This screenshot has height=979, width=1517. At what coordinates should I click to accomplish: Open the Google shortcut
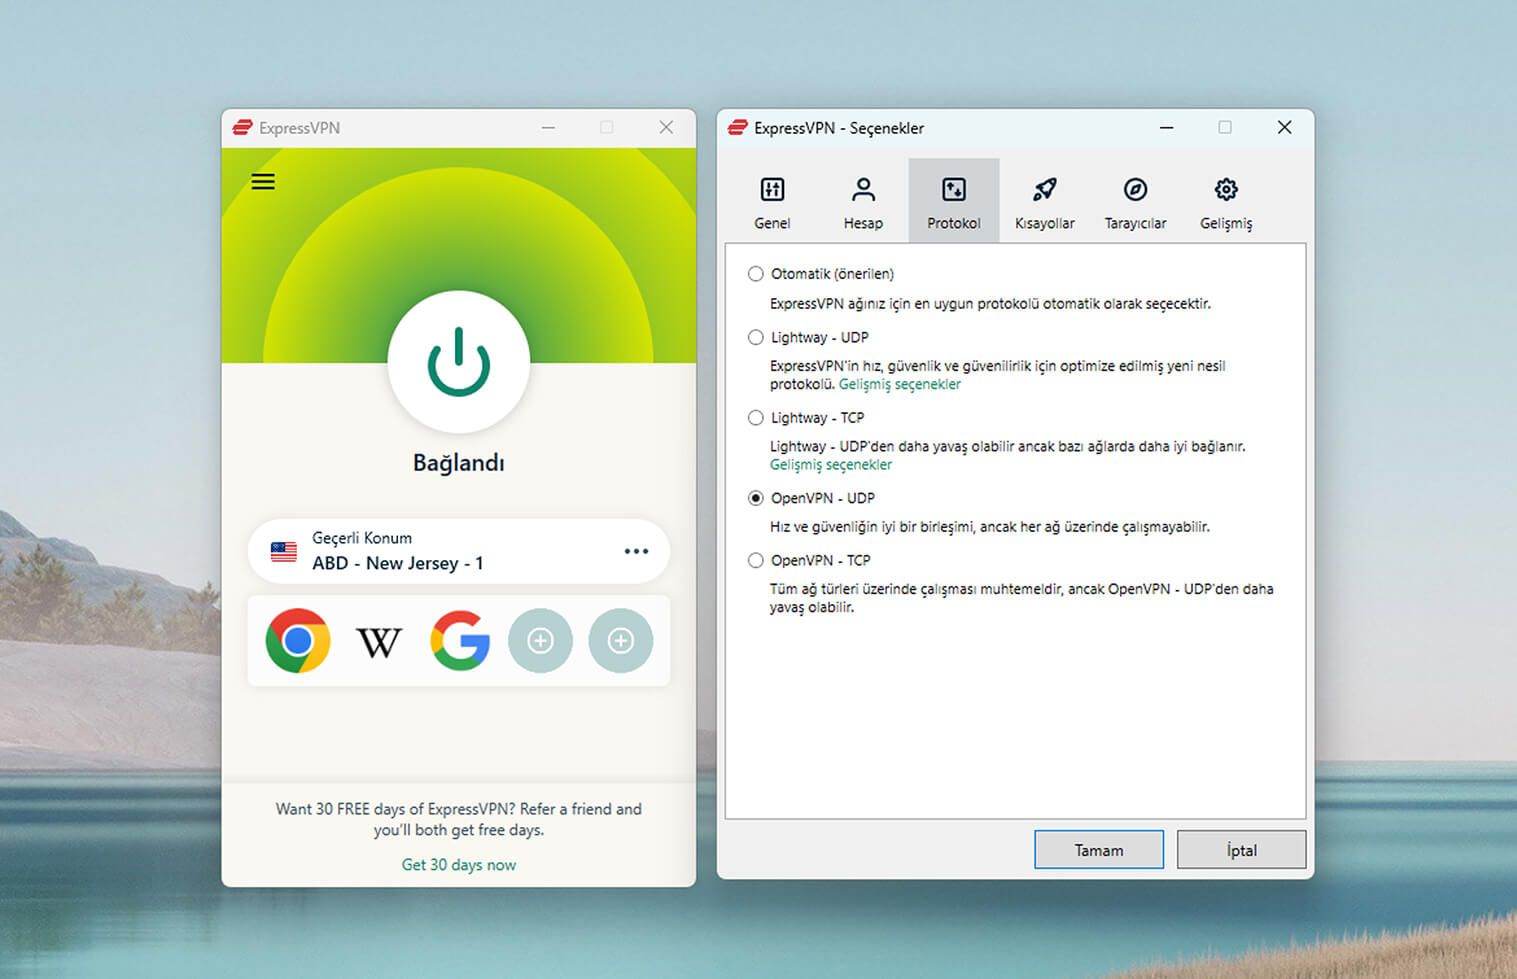pyautogui.click(x=460, y=640)
